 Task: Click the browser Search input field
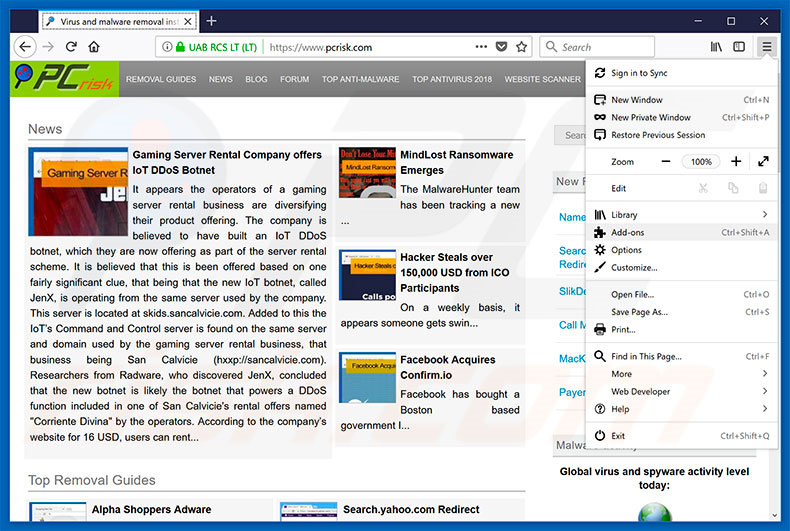(x=597, y=47)
